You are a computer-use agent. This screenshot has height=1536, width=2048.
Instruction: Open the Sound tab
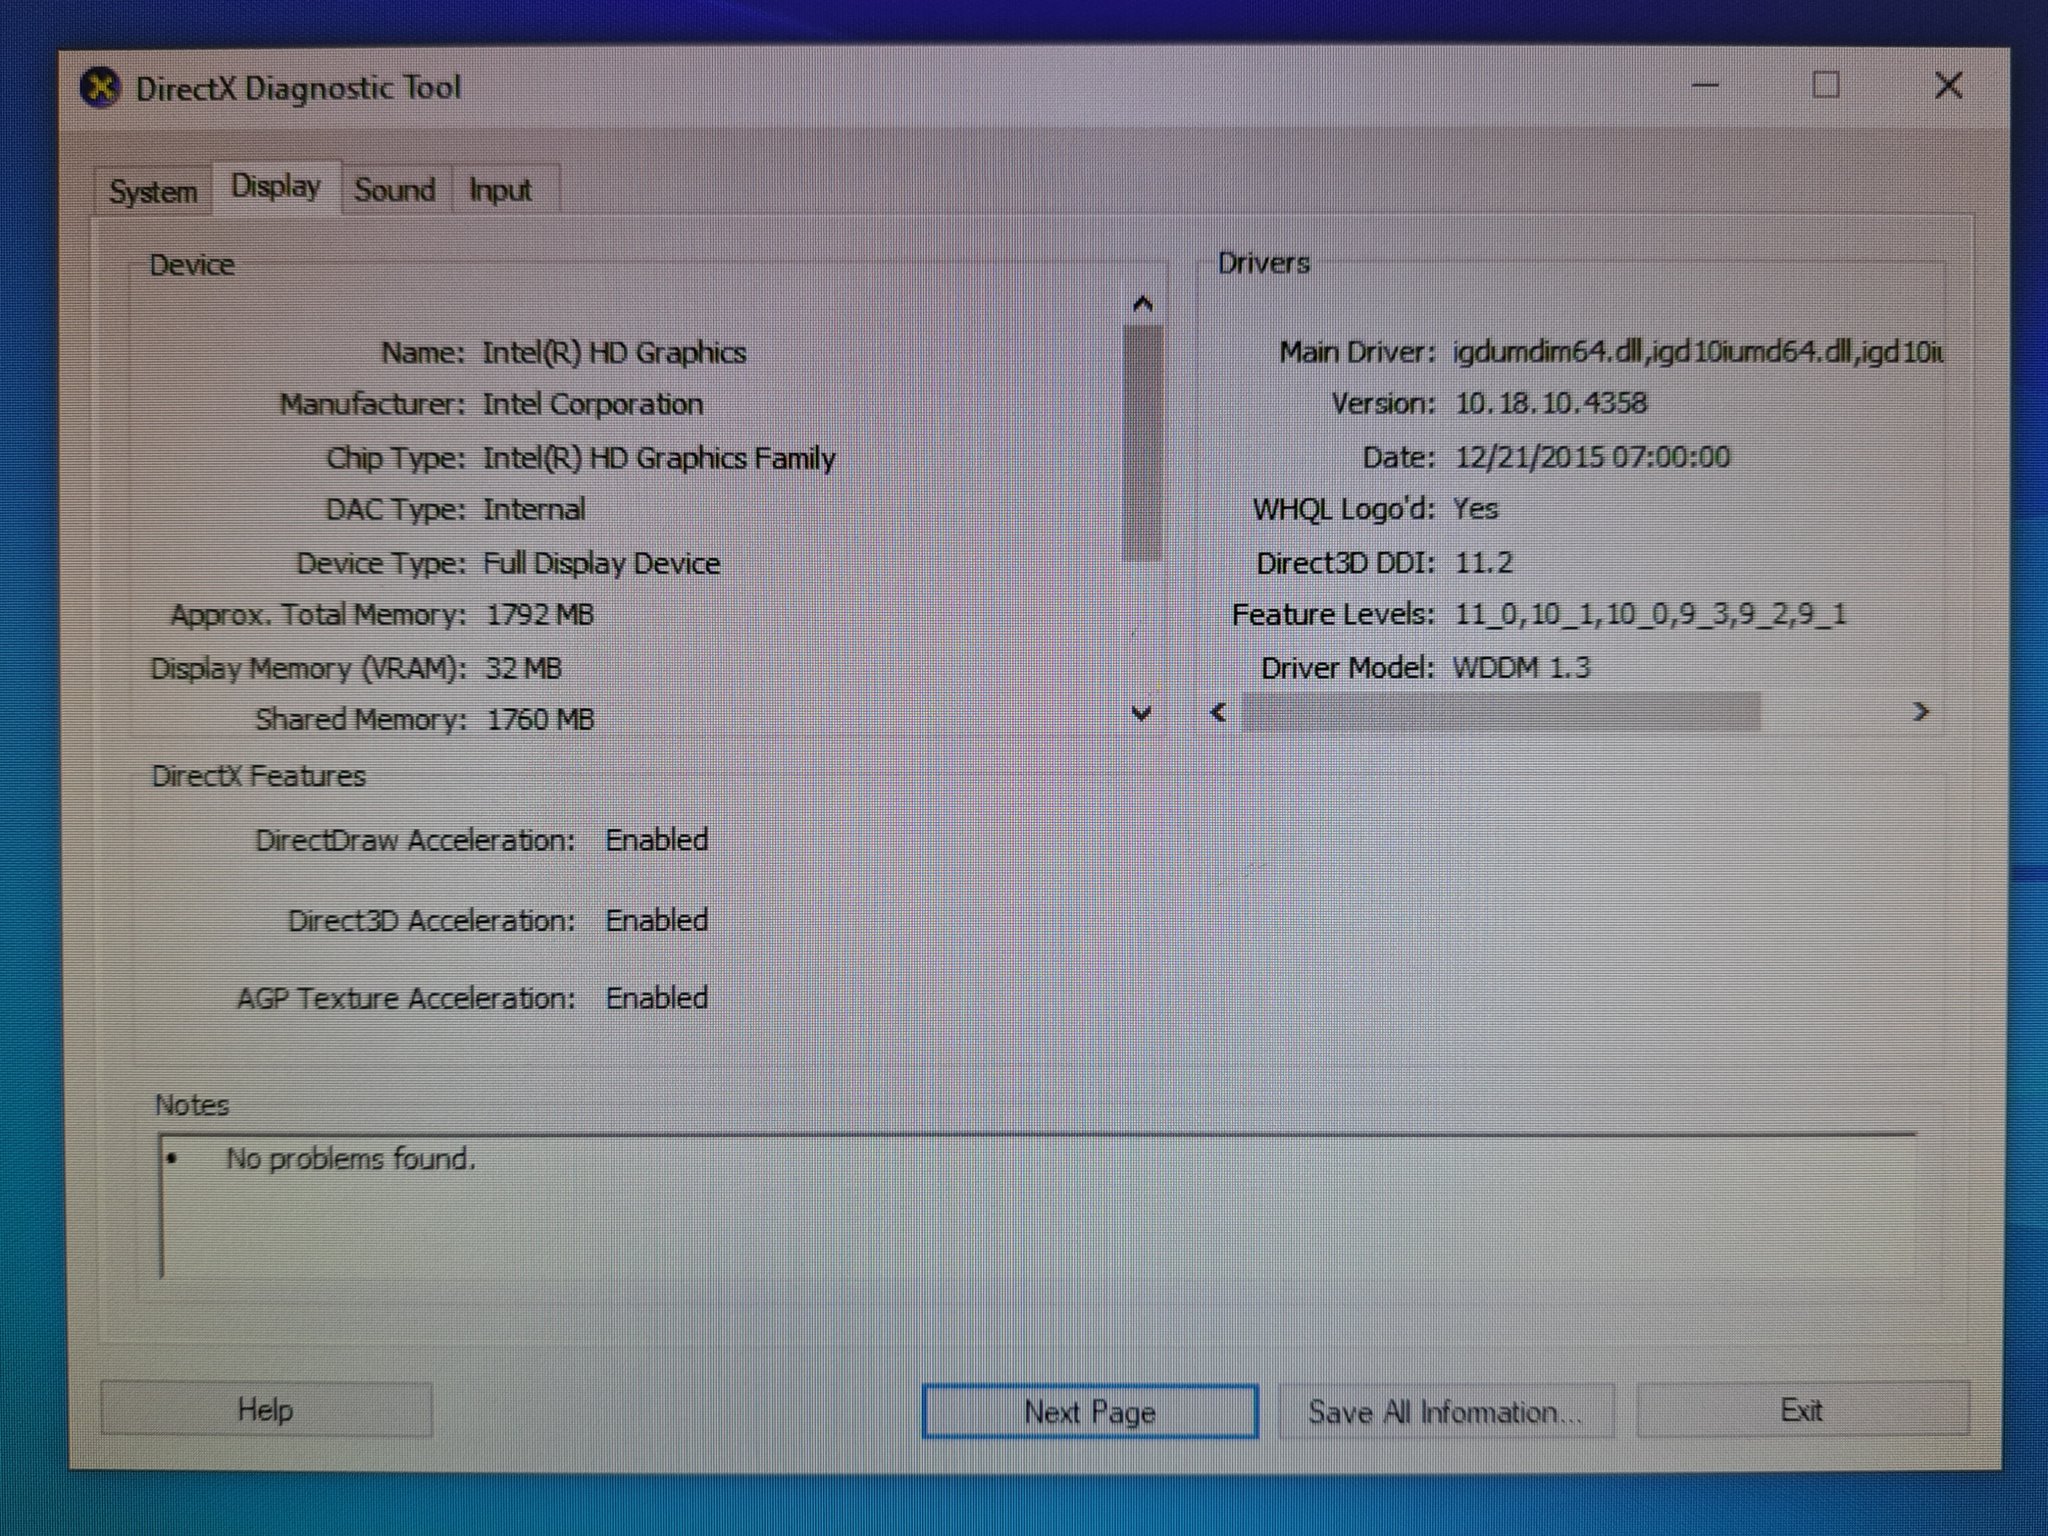(395, 190)
